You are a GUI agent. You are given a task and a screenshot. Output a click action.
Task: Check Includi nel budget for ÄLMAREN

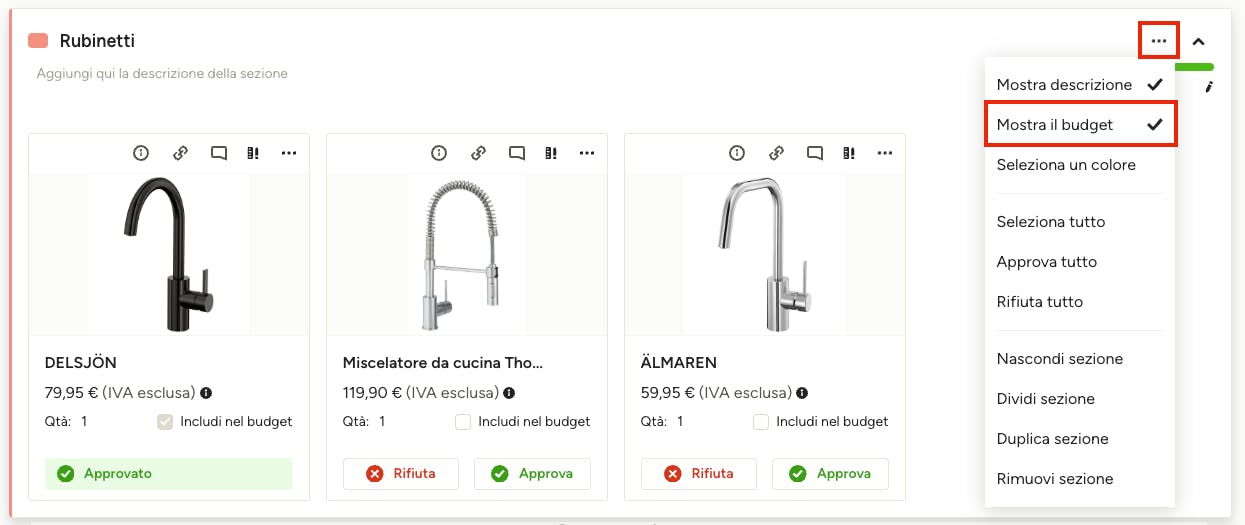pyautogui.click(x=761, y=422)
